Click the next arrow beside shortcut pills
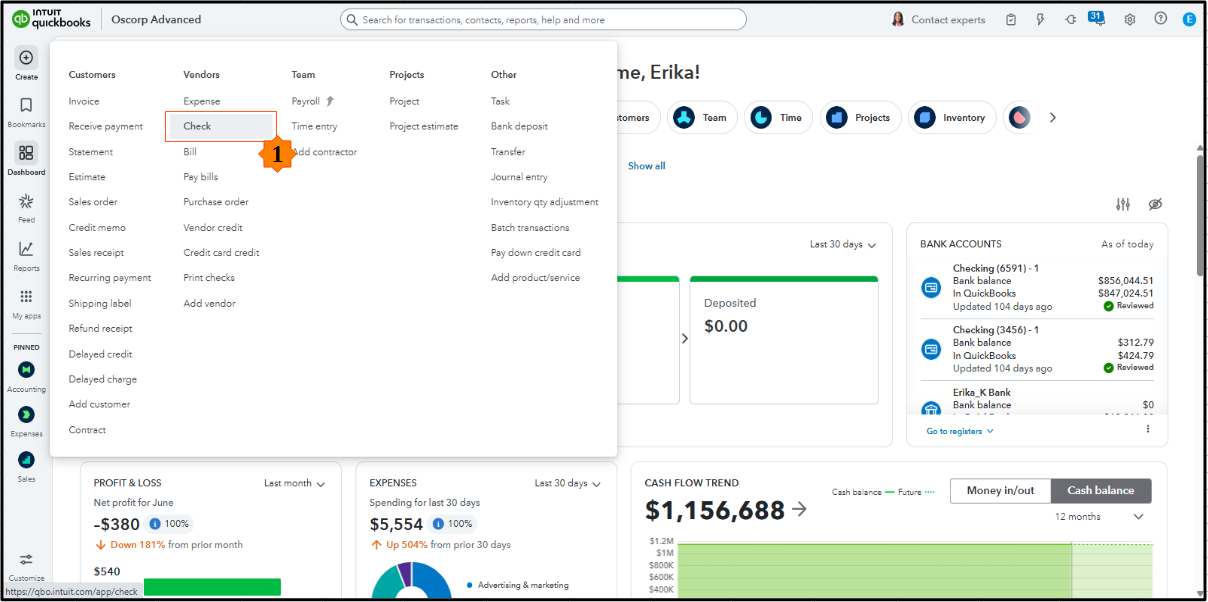Screen dimensions: 1208x602 tap(1052, 118)
